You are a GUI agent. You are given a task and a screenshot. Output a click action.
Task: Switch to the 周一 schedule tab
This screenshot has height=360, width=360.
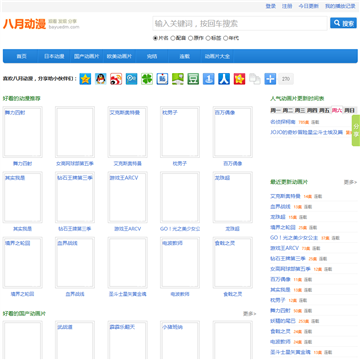(x=276, y=110)
